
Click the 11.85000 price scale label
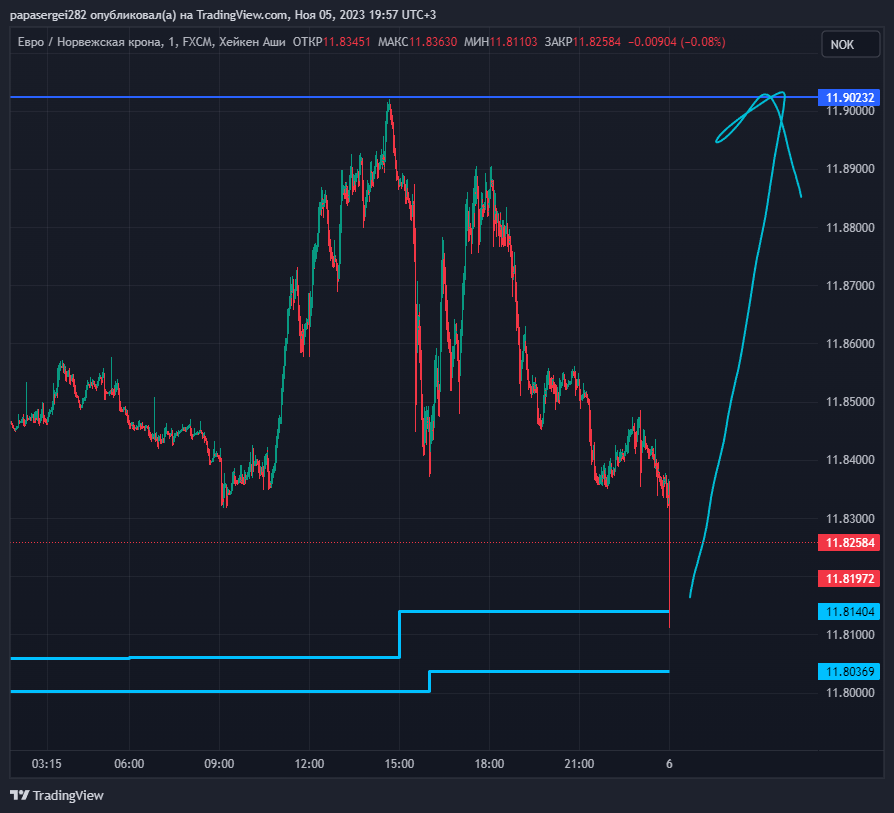850,401
